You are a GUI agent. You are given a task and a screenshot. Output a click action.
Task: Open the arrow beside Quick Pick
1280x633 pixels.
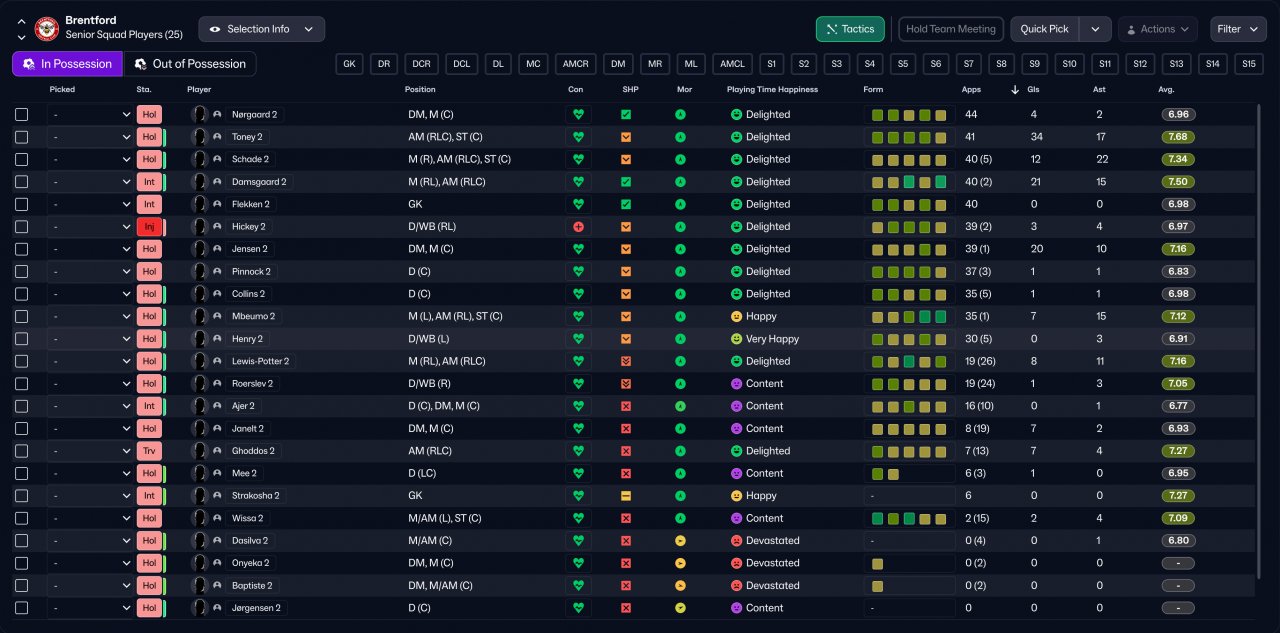tap(1096, 29)
